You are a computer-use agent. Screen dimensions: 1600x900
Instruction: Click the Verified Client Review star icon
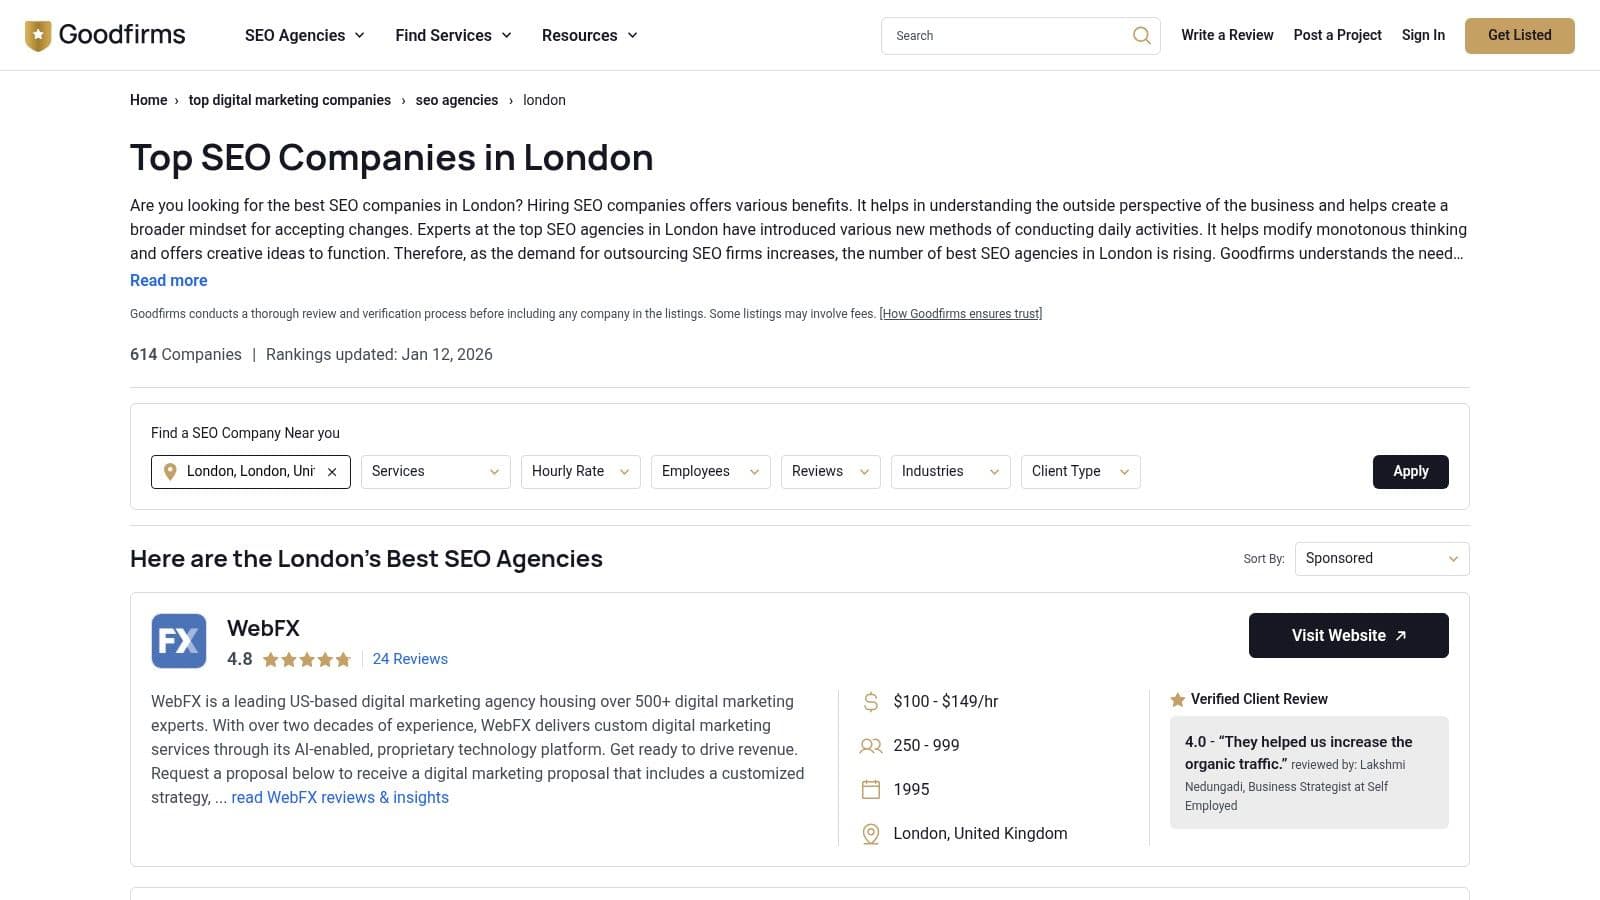(x=1178, y=699)
